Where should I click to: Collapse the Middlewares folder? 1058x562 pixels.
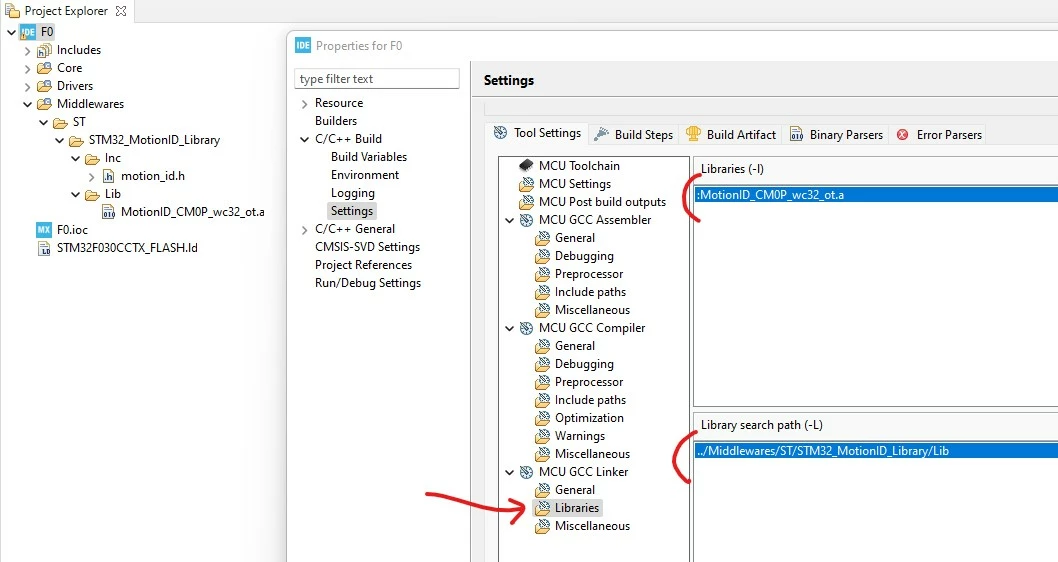click(28, 105)
